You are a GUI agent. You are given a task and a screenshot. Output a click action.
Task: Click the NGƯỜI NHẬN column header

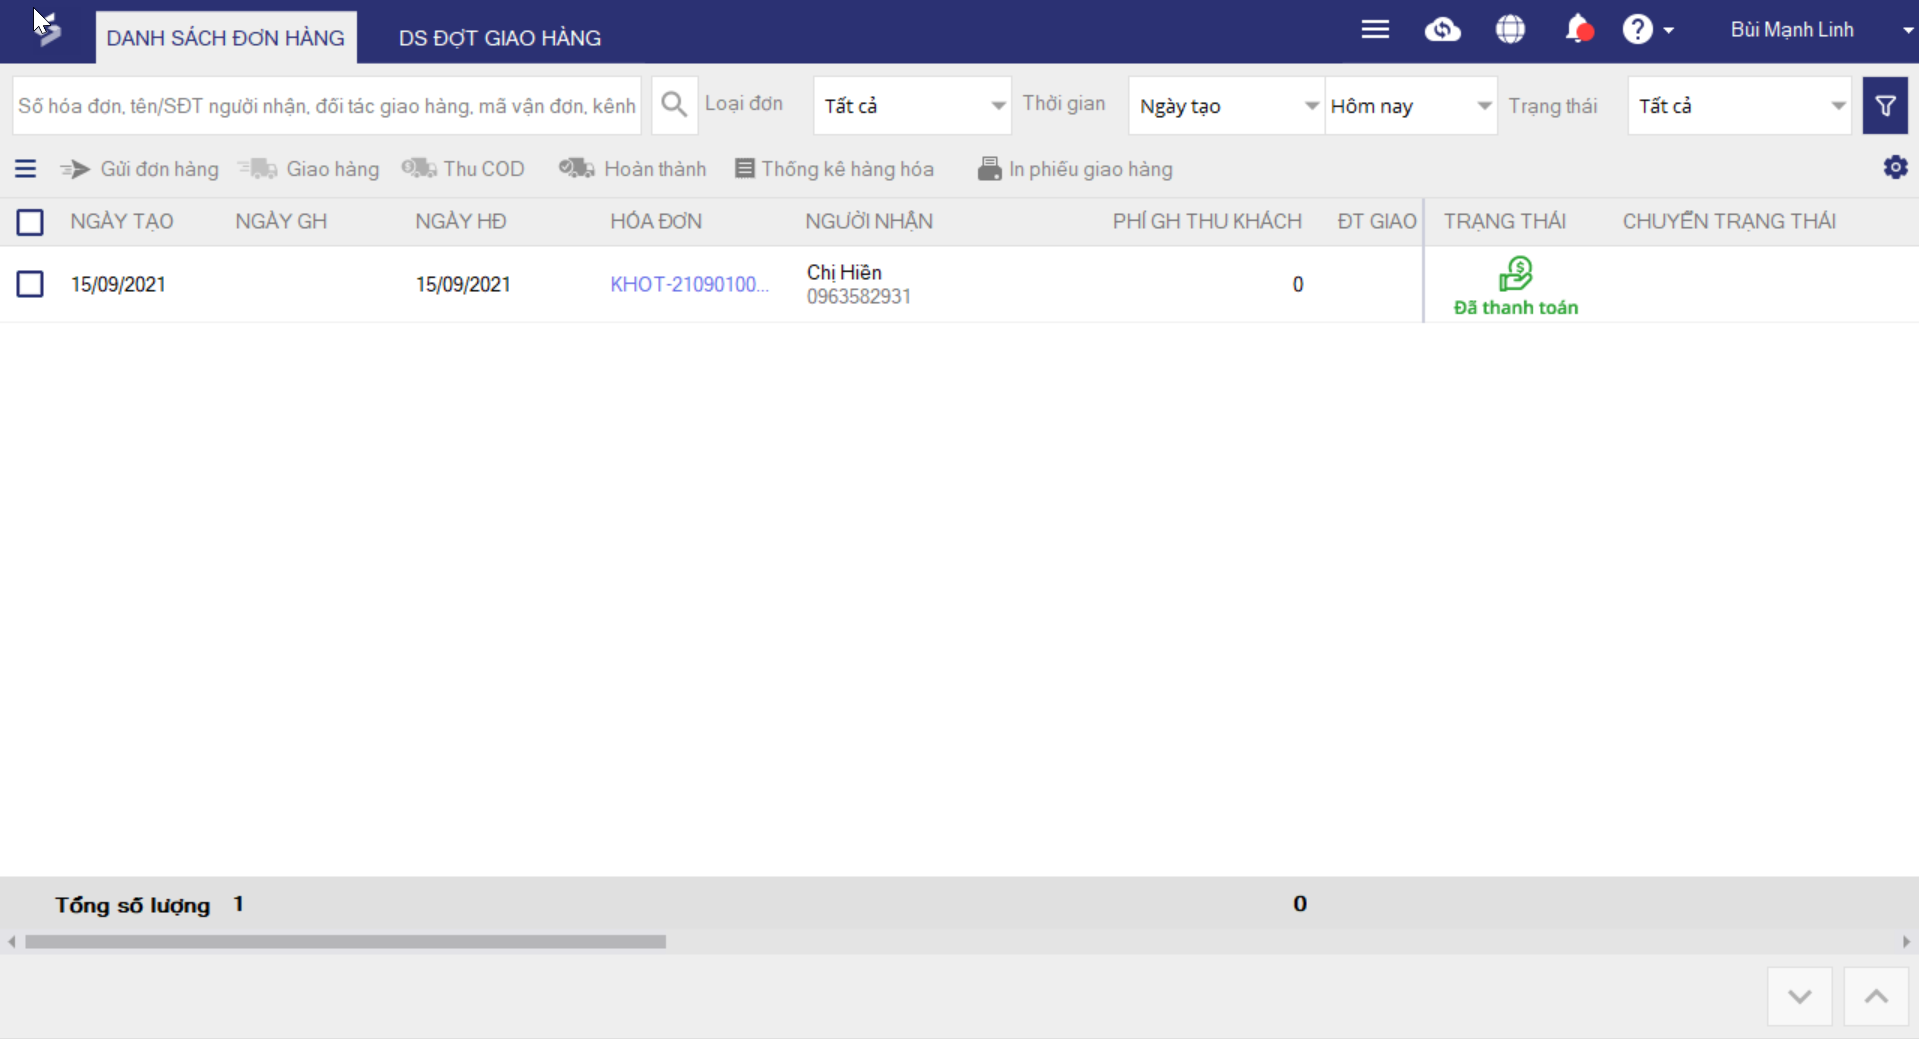point(869,221)
